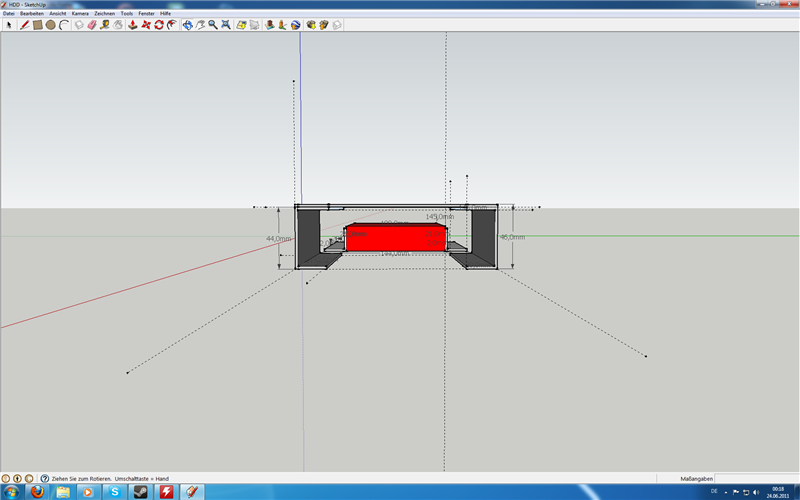Image resolution: width=800 pixels, height=500 pixels.
Task: Choose the Rectangle drawing tool
Action: (x=37, y=25)
